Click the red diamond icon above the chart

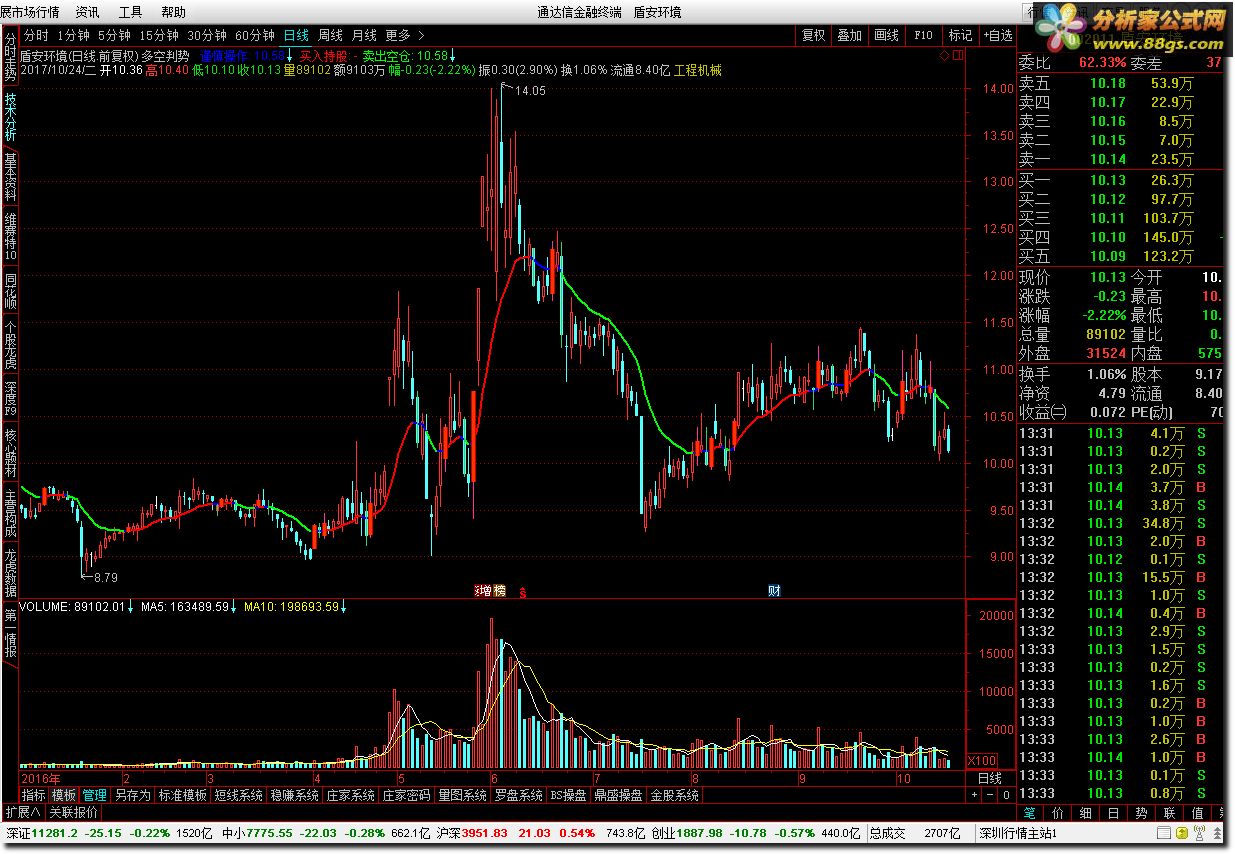point(944,55)
